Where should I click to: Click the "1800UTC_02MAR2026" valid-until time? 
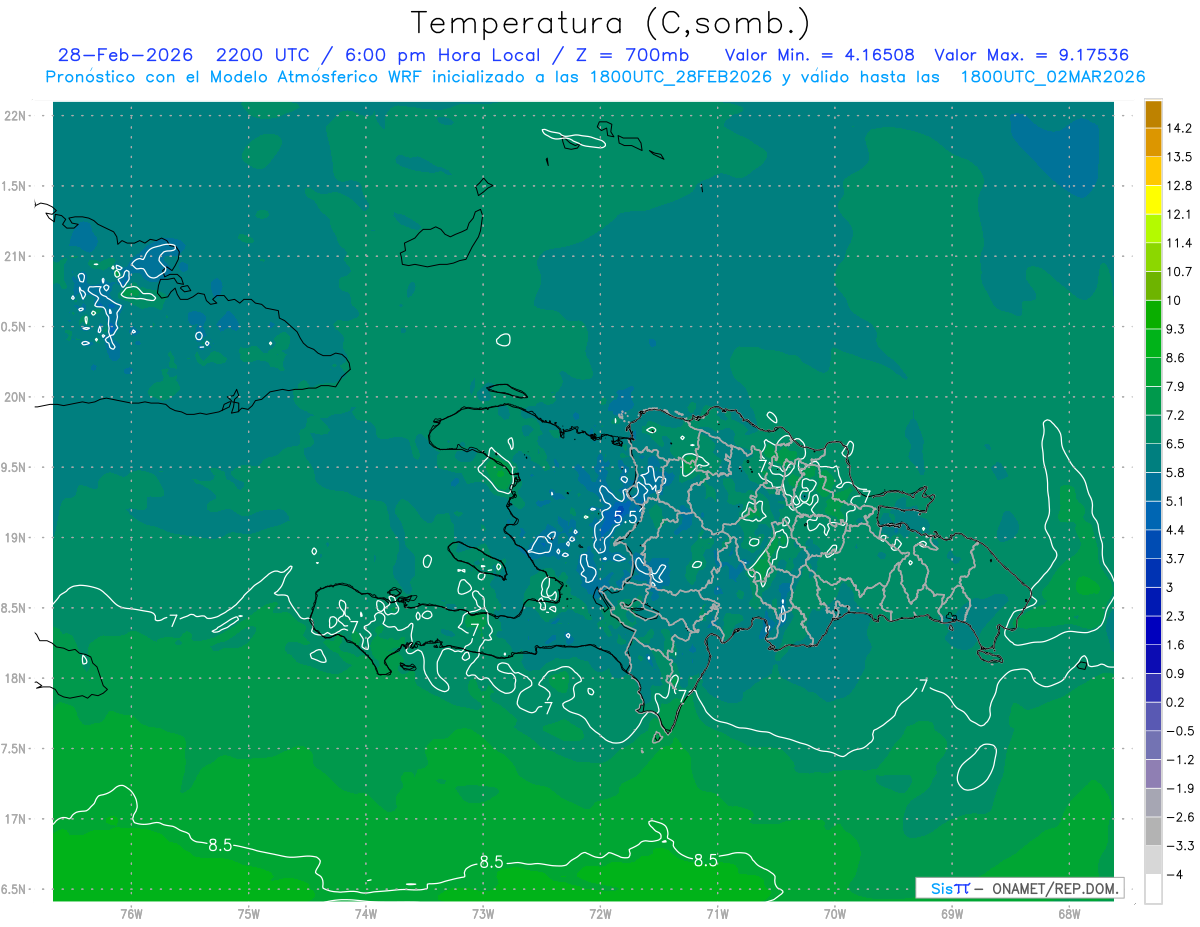[x=1052, y=77]
